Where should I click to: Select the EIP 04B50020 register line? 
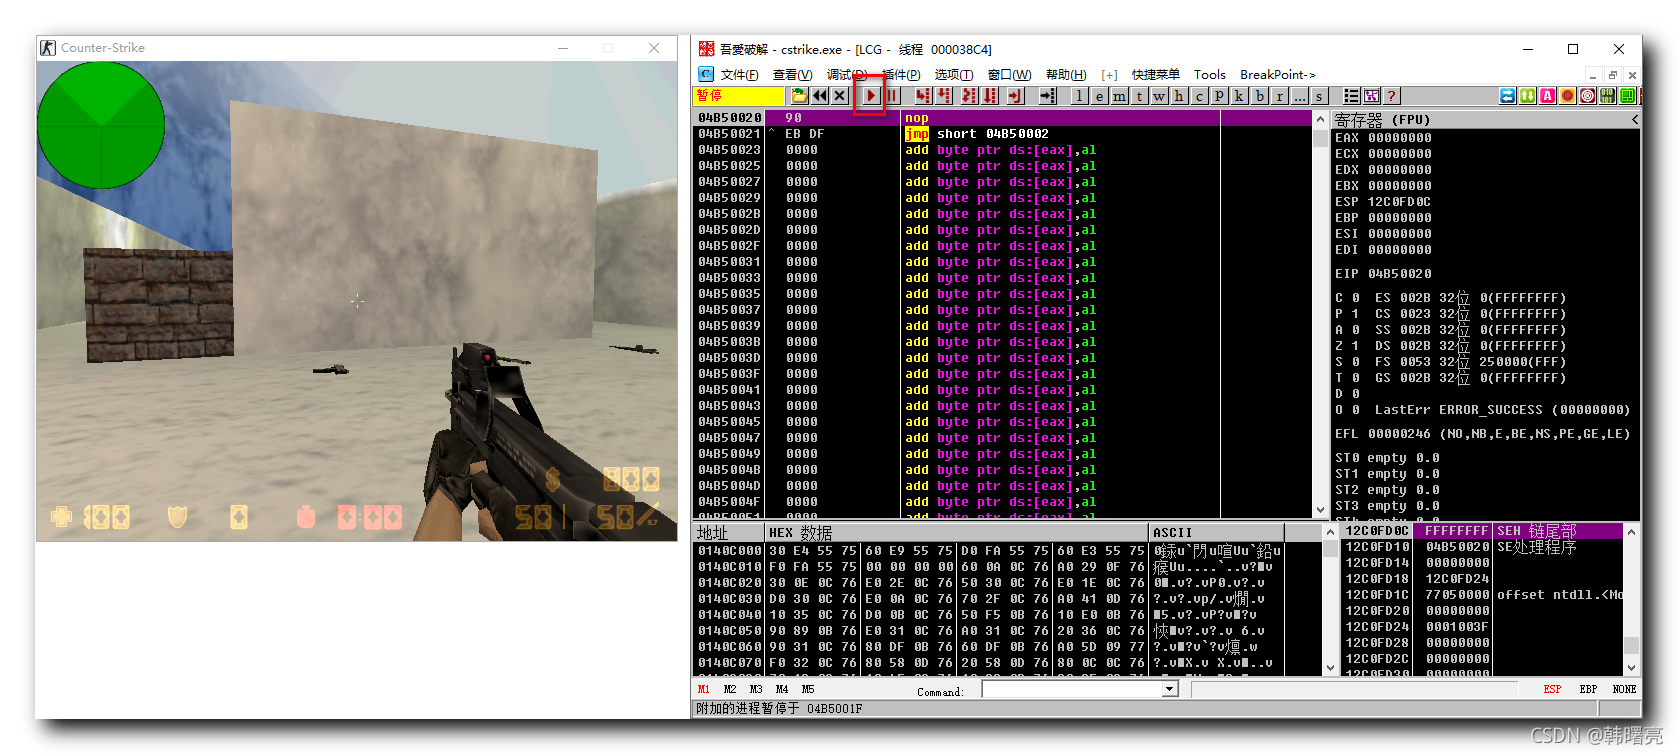tap(1383, 274)
